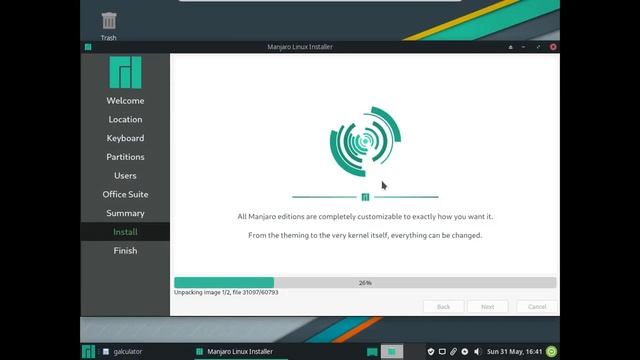The height and width of the screenshot is (360, 640).
Task: Select the Partitions step in the sidebar
Action: [125, 157]
